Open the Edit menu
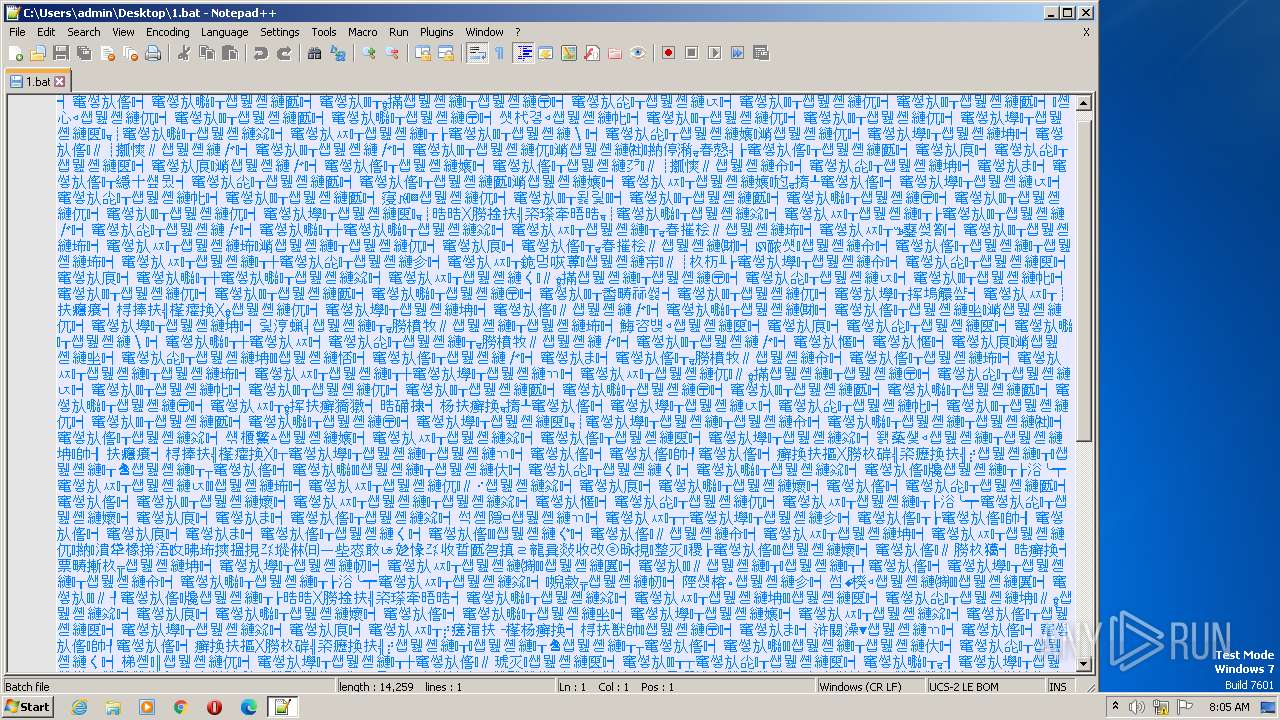This screenshot has height=720, width=1280. [x=46, y=32]
